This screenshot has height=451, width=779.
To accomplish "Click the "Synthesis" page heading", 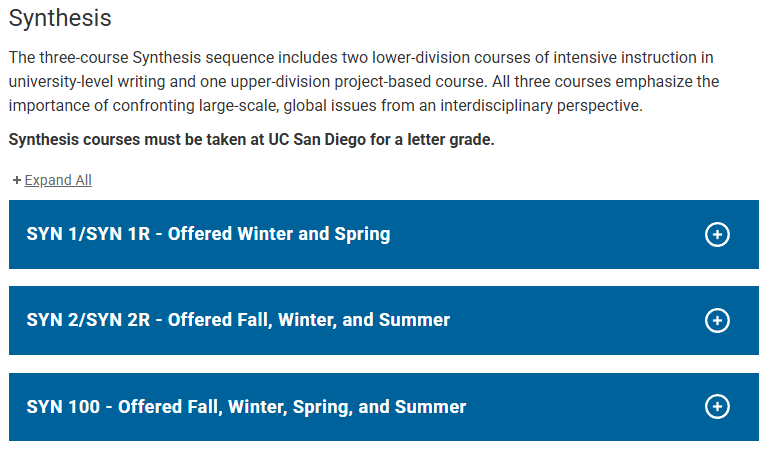I will [x=60, y=18].
